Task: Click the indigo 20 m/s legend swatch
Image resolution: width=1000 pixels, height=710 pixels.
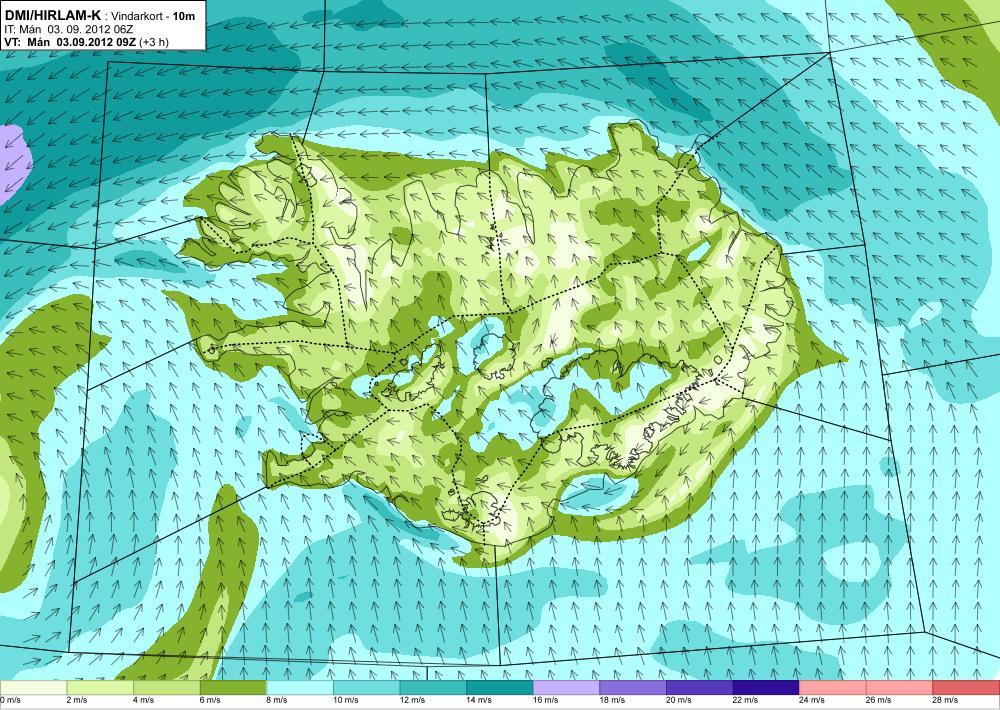Action: click(700, 688)
